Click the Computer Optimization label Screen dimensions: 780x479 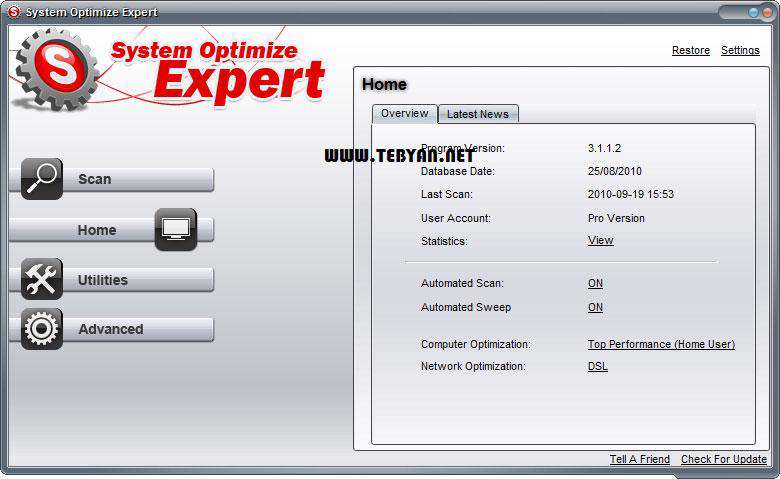click(476, 344)
